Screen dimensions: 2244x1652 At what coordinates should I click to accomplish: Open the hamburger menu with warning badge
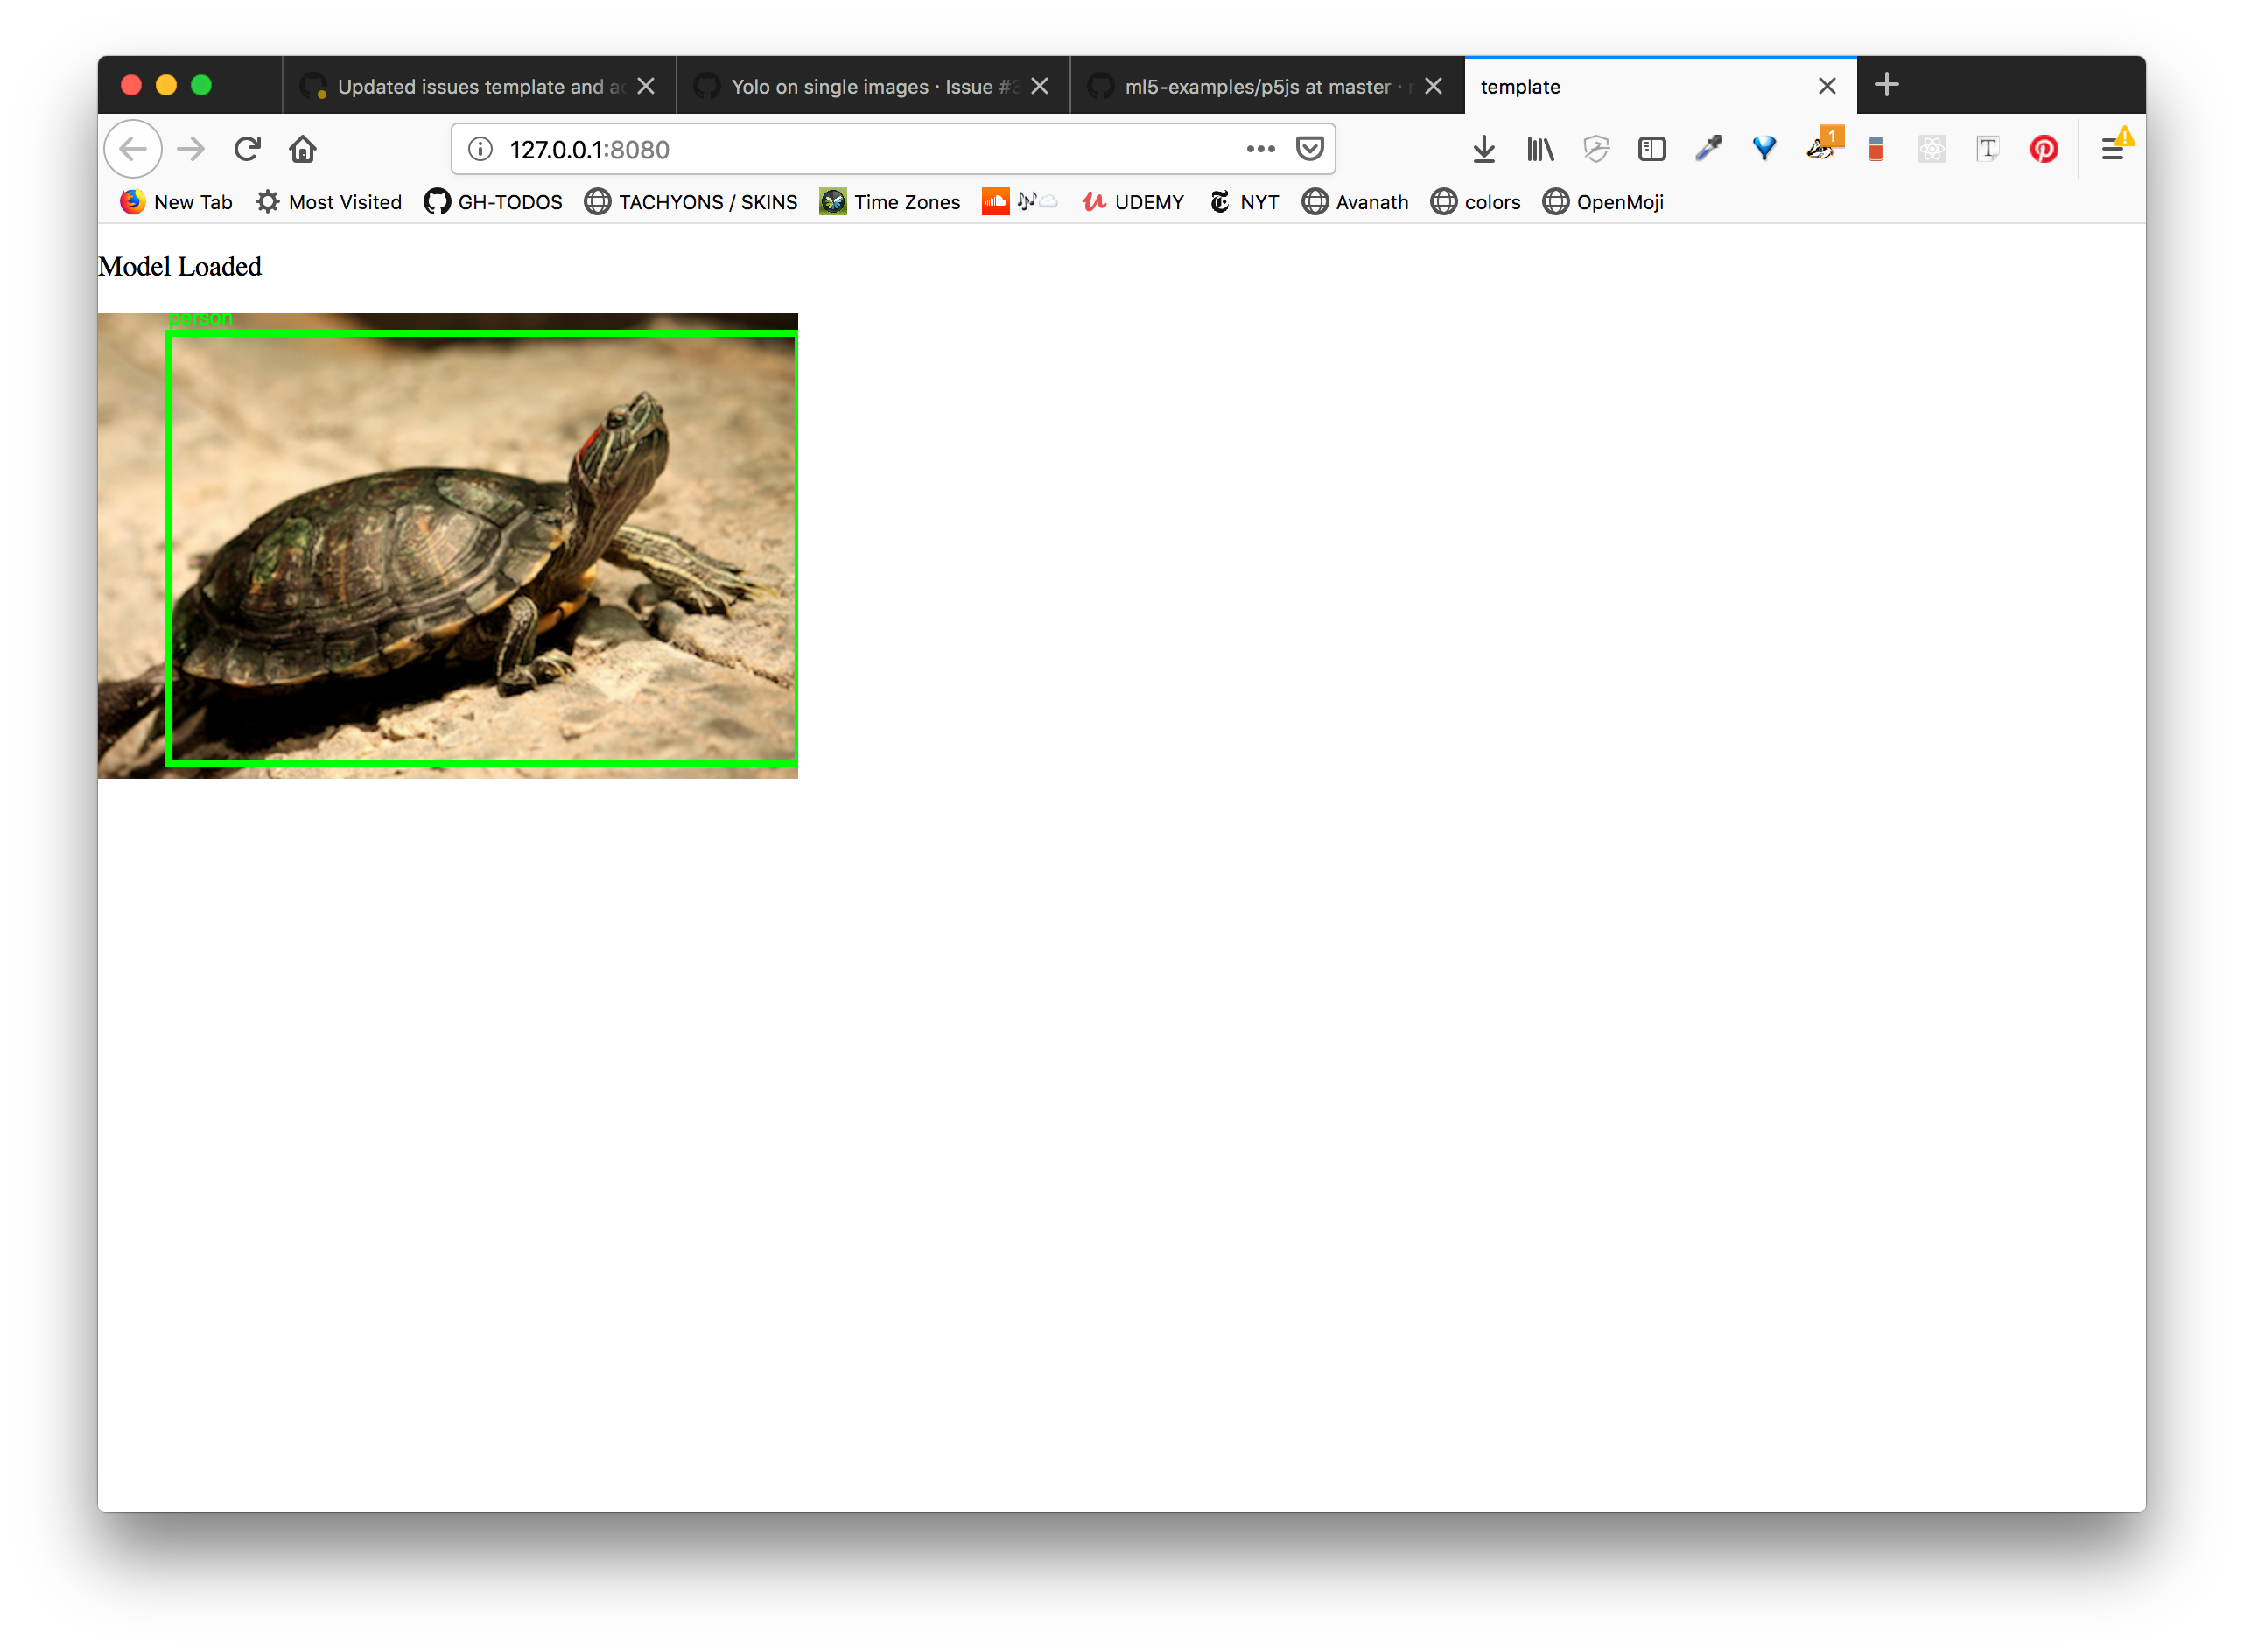point(2114,148)
